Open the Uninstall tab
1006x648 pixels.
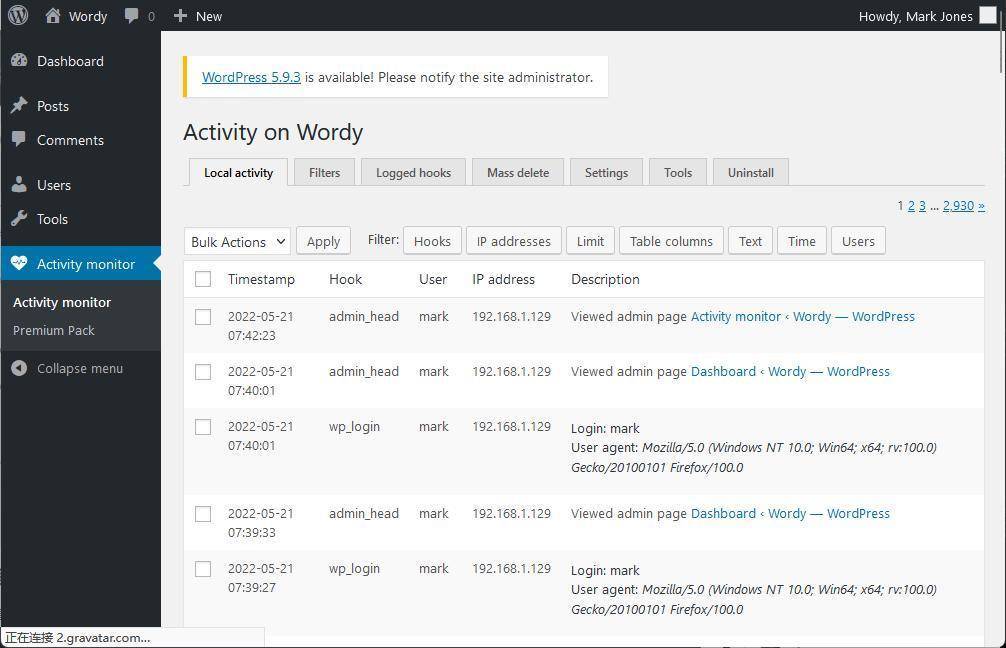[751, 172]
